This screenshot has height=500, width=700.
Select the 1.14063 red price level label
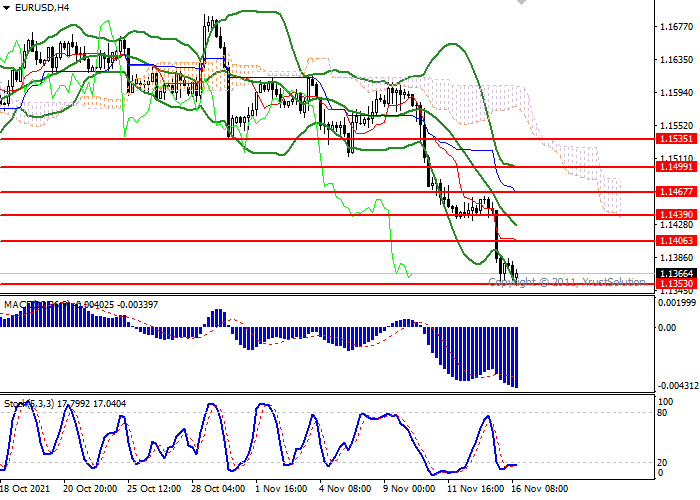[677, 241]
